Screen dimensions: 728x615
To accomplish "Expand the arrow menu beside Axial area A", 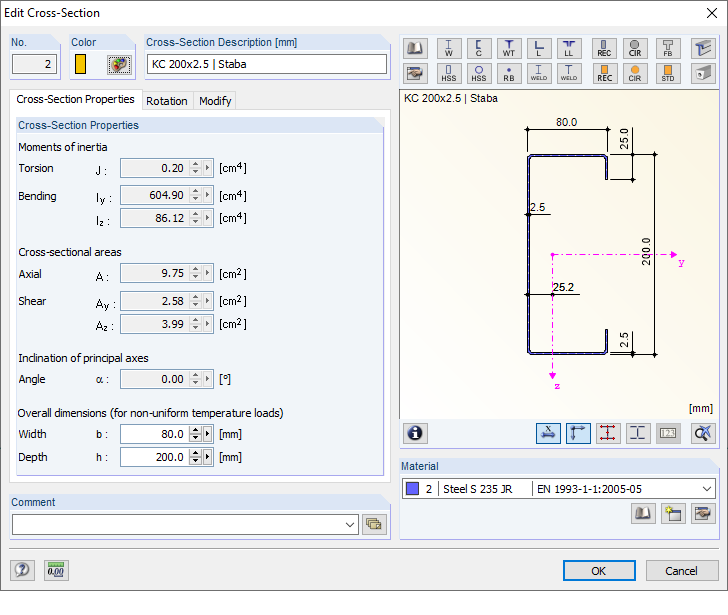I will [208, 273].
